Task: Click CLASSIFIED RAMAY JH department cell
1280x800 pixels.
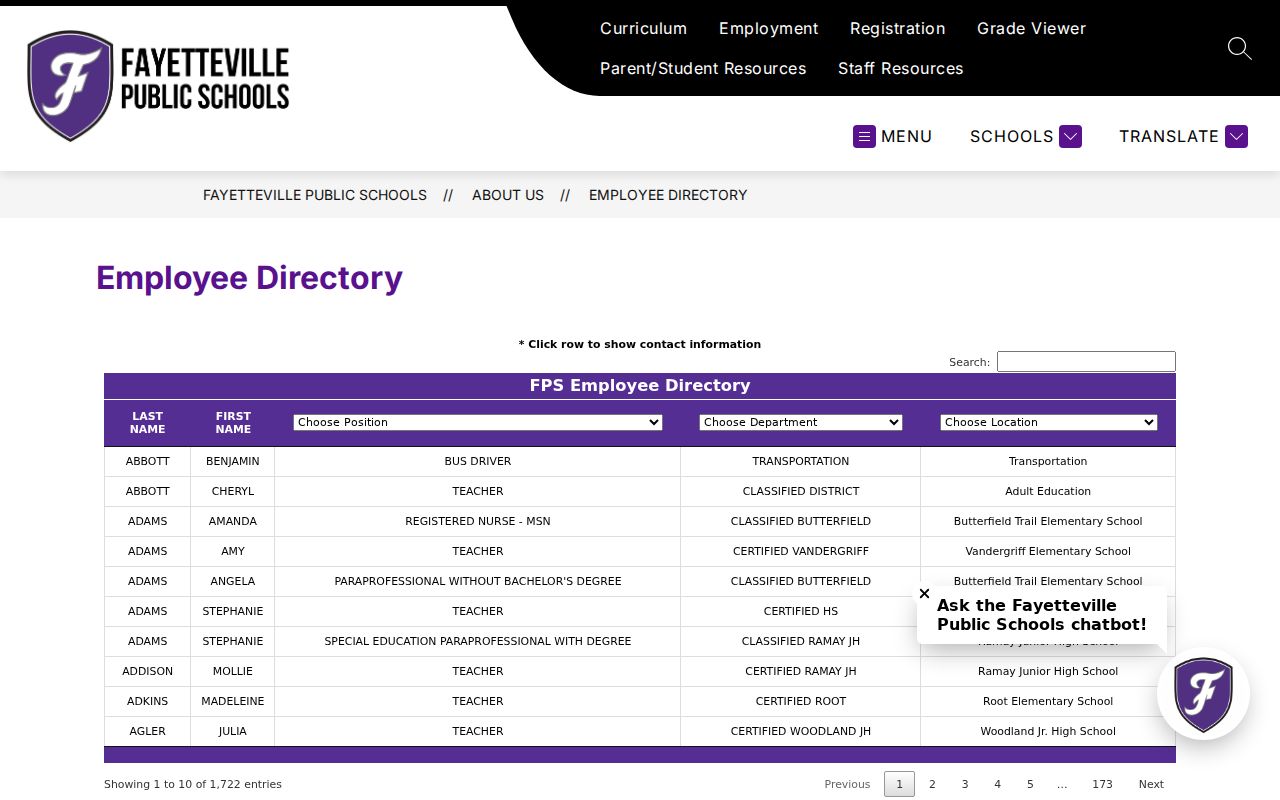Action: [801, 641]
